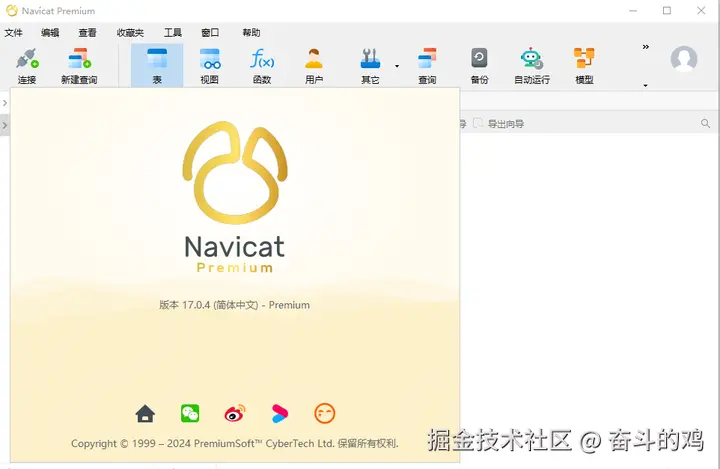Expand the lower left sidebar chevron
The image size is (720, 469).
[5, 125]
